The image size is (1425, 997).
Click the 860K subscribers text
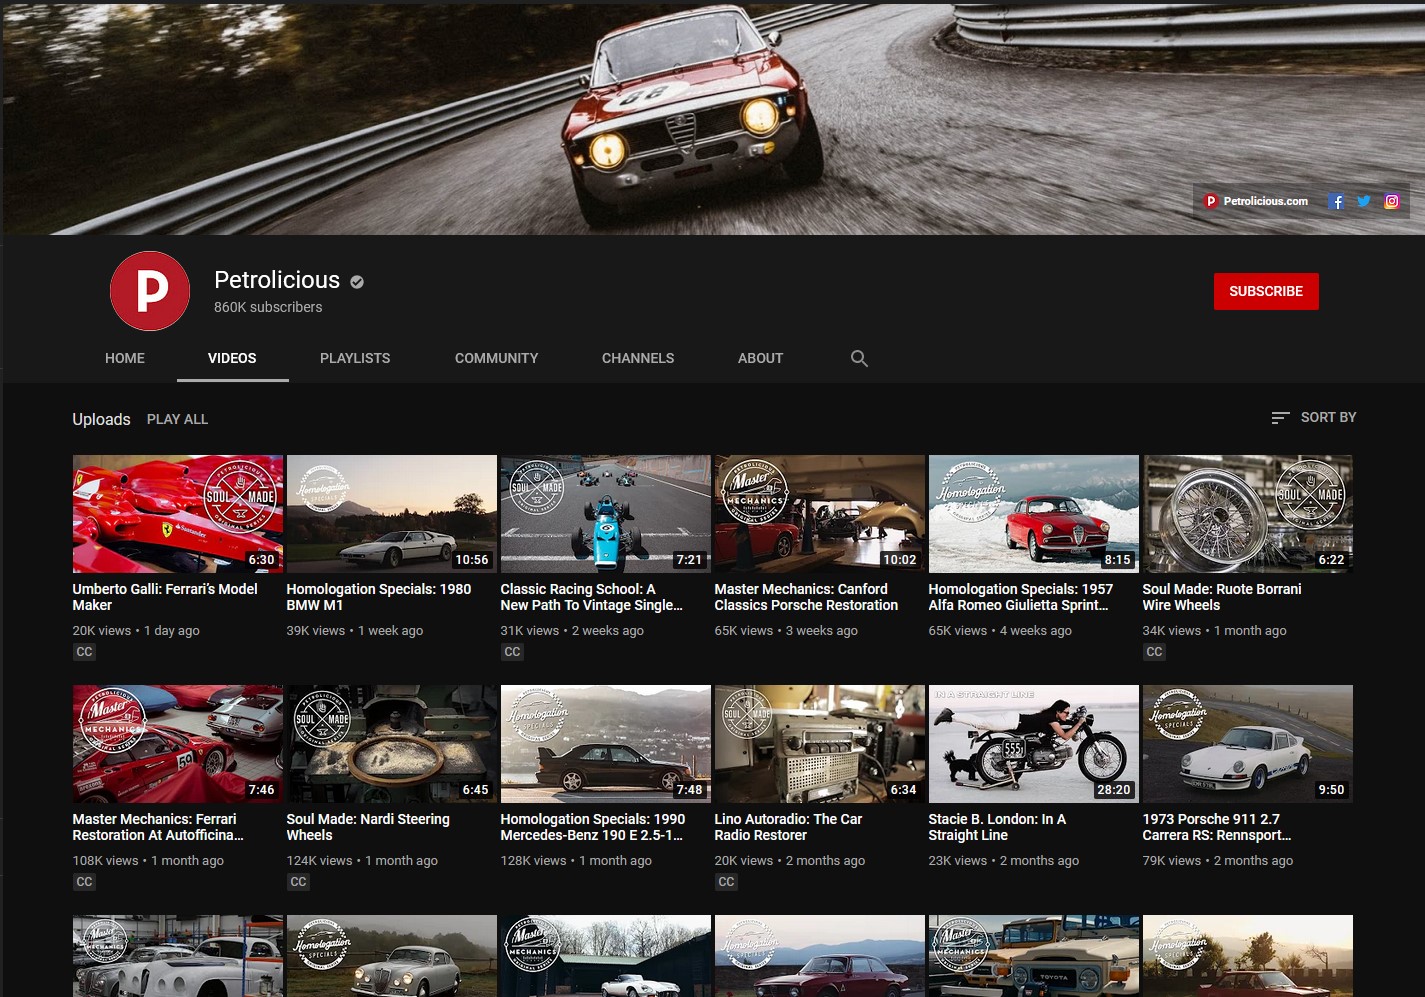coord(268,307)
